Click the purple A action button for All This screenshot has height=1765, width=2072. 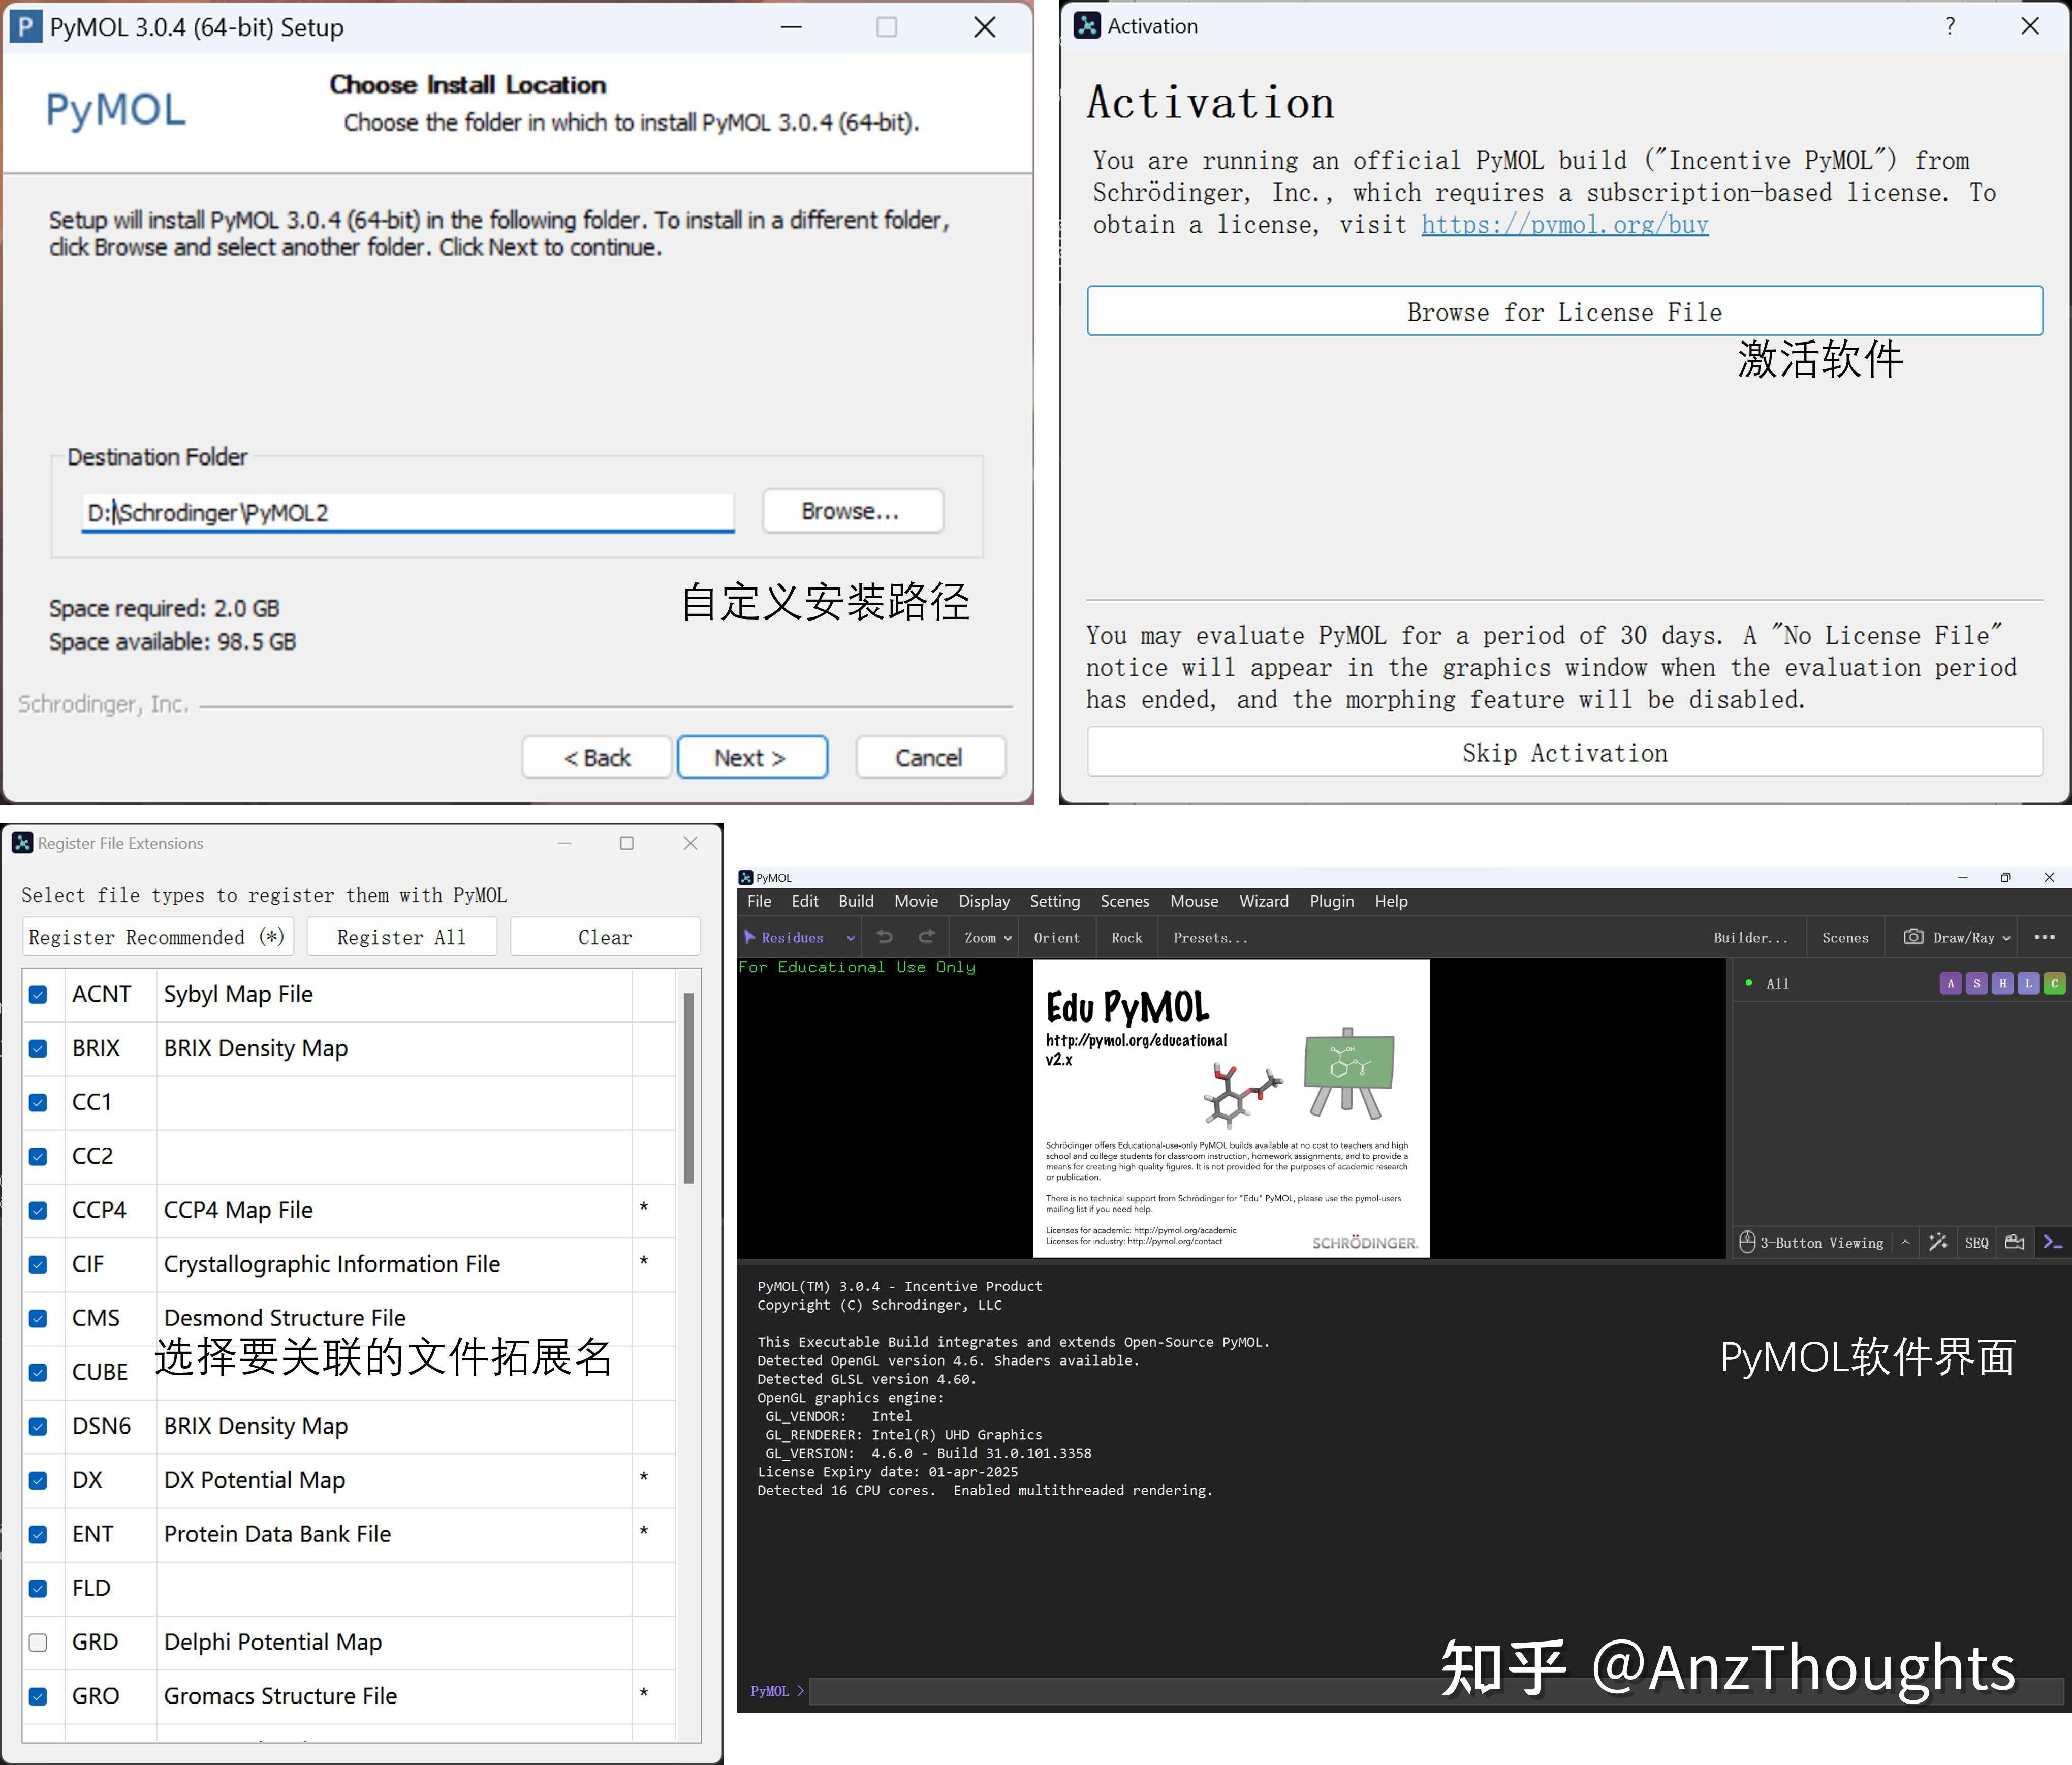[1950, 983]
